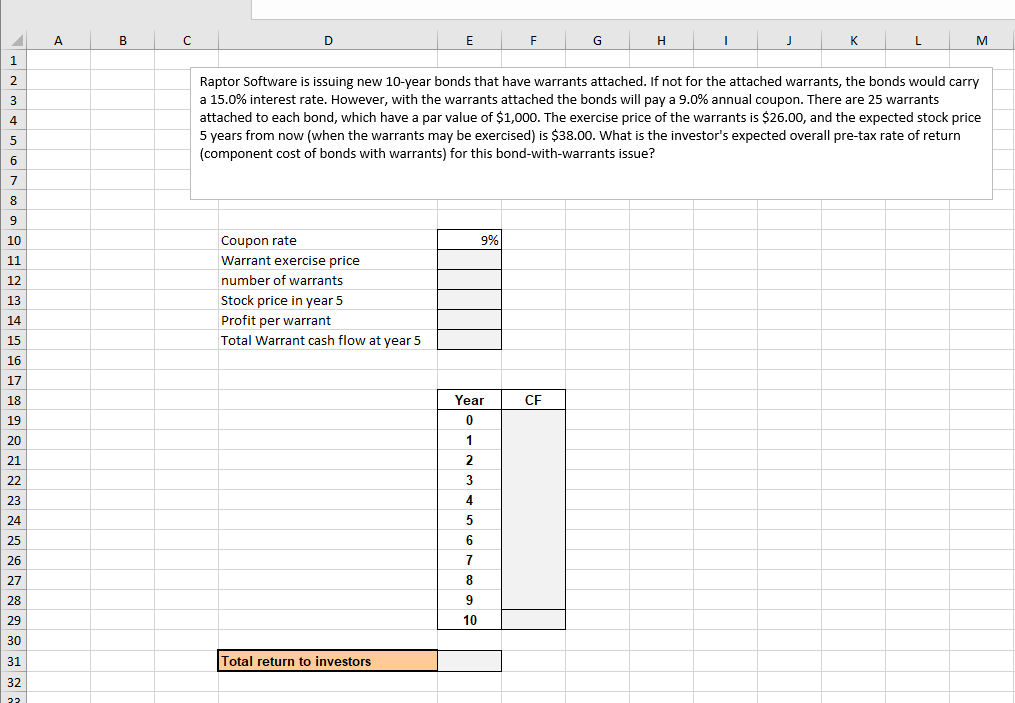
Task: Click the 'Coupon rate' label cell
Action: pos(328,240)
